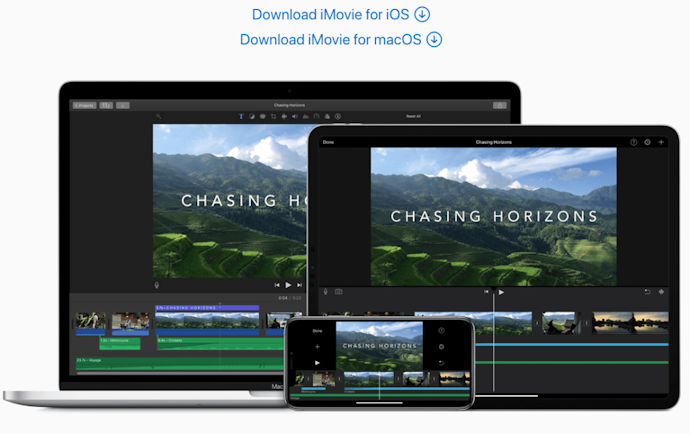Select the Crop tool in the Mac toolbar
This screenshot has height=434, width=690.
click(x=273, y=117)
